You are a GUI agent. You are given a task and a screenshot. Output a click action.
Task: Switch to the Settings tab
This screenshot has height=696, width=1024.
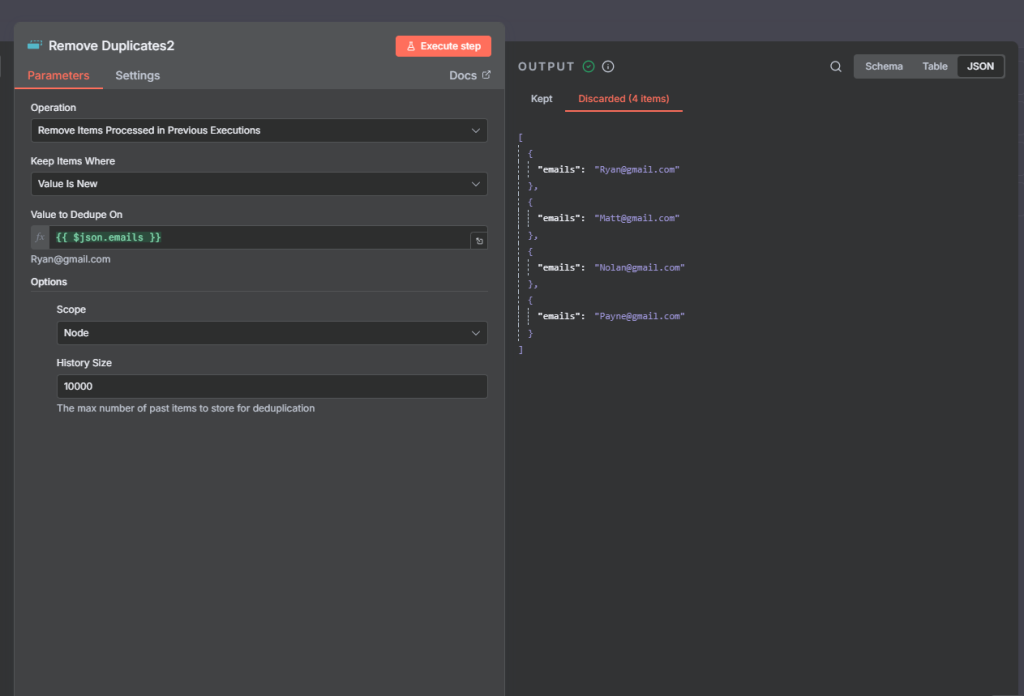click(137, 76)
